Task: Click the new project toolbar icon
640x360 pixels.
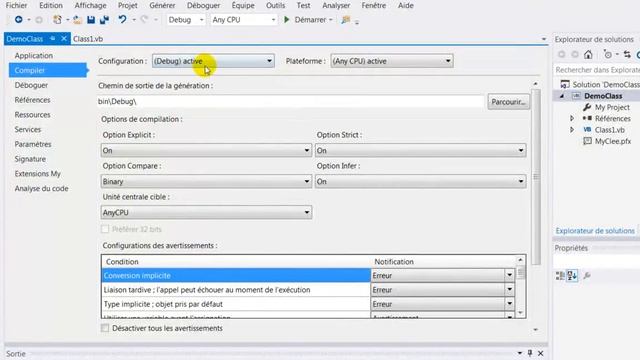Action: [58, 20]
